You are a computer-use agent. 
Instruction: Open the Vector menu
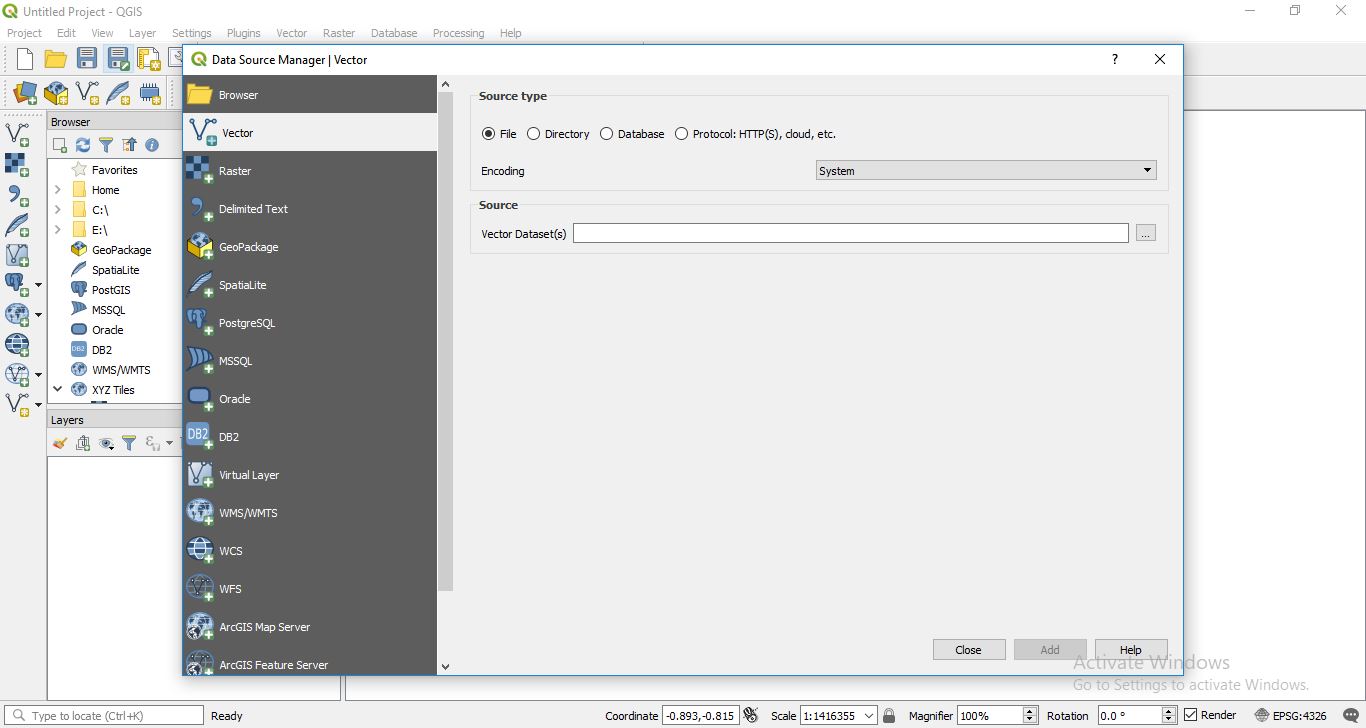click(x=291, y=33)
